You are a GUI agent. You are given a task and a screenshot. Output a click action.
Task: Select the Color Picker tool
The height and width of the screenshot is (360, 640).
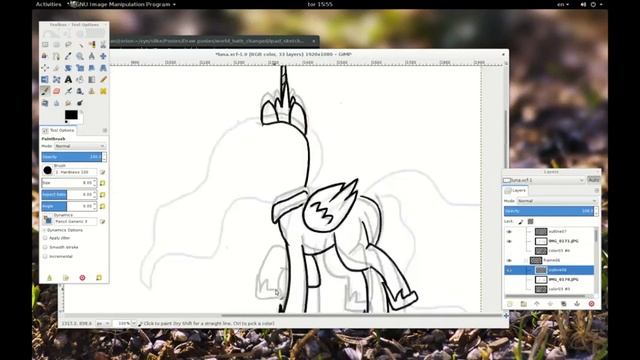[68, 56]
